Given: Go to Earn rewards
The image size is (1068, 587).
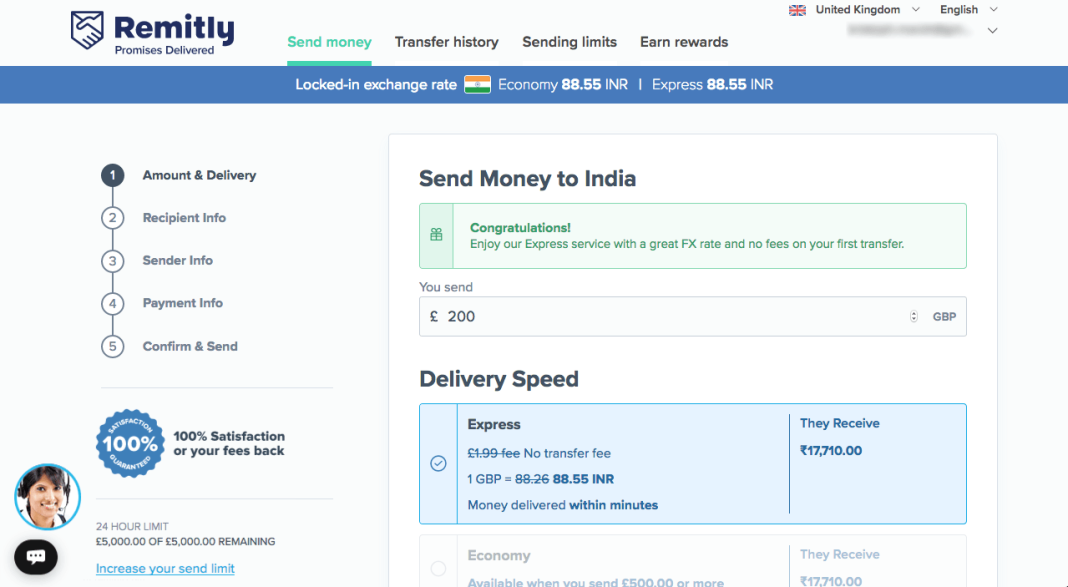Looking at the screenshot, I should (x=684, y=42).
